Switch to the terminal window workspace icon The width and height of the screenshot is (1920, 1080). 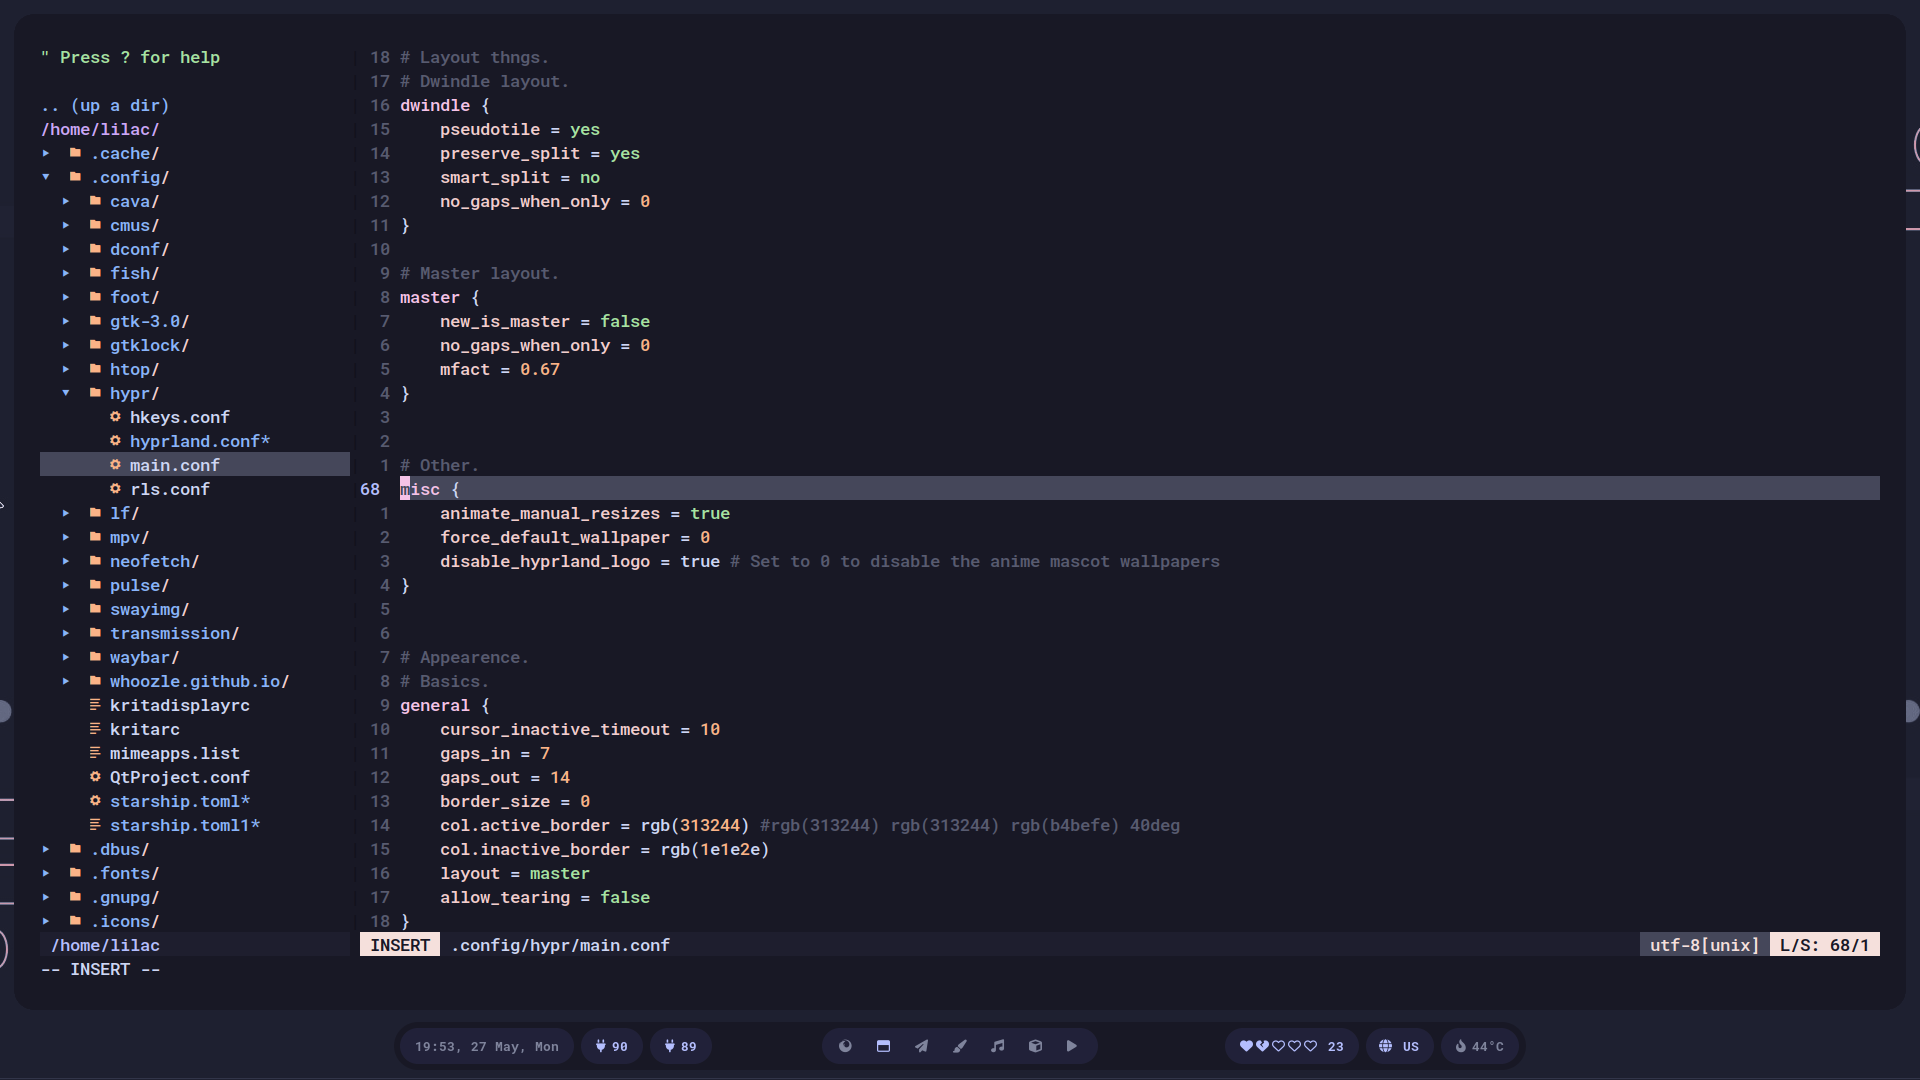[883, 1046]
